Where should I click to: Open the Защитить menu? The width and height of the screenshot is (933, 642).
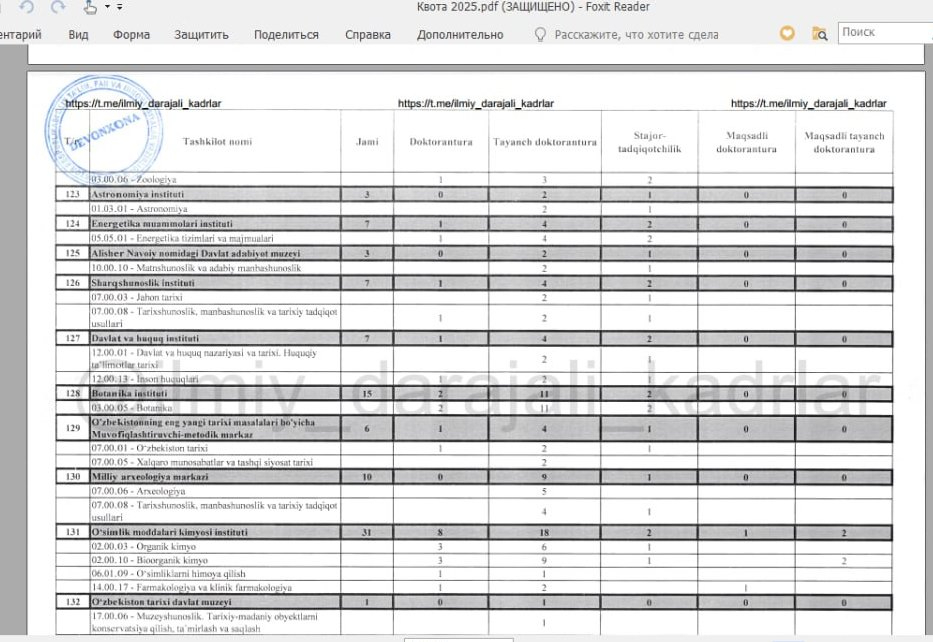(200, 33)
